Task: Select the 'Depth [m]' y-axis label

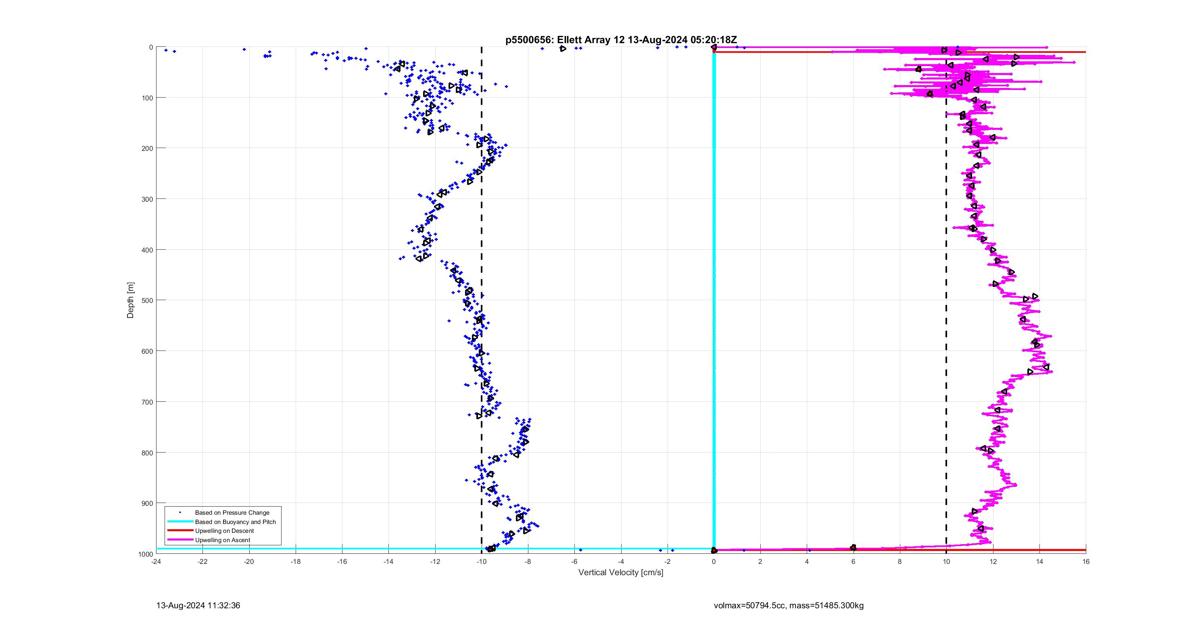Action: [131, 300]
